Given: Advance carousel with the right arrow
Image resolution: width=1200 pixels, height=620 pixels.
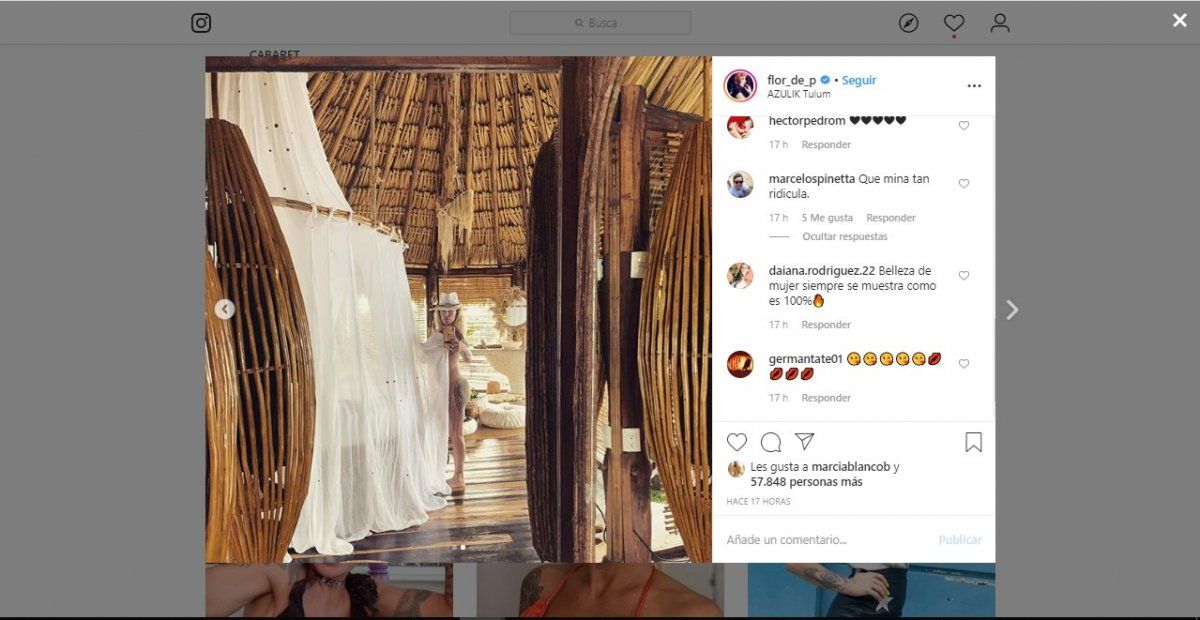Looking at the screenshot, I should (x=1012, y=310).
